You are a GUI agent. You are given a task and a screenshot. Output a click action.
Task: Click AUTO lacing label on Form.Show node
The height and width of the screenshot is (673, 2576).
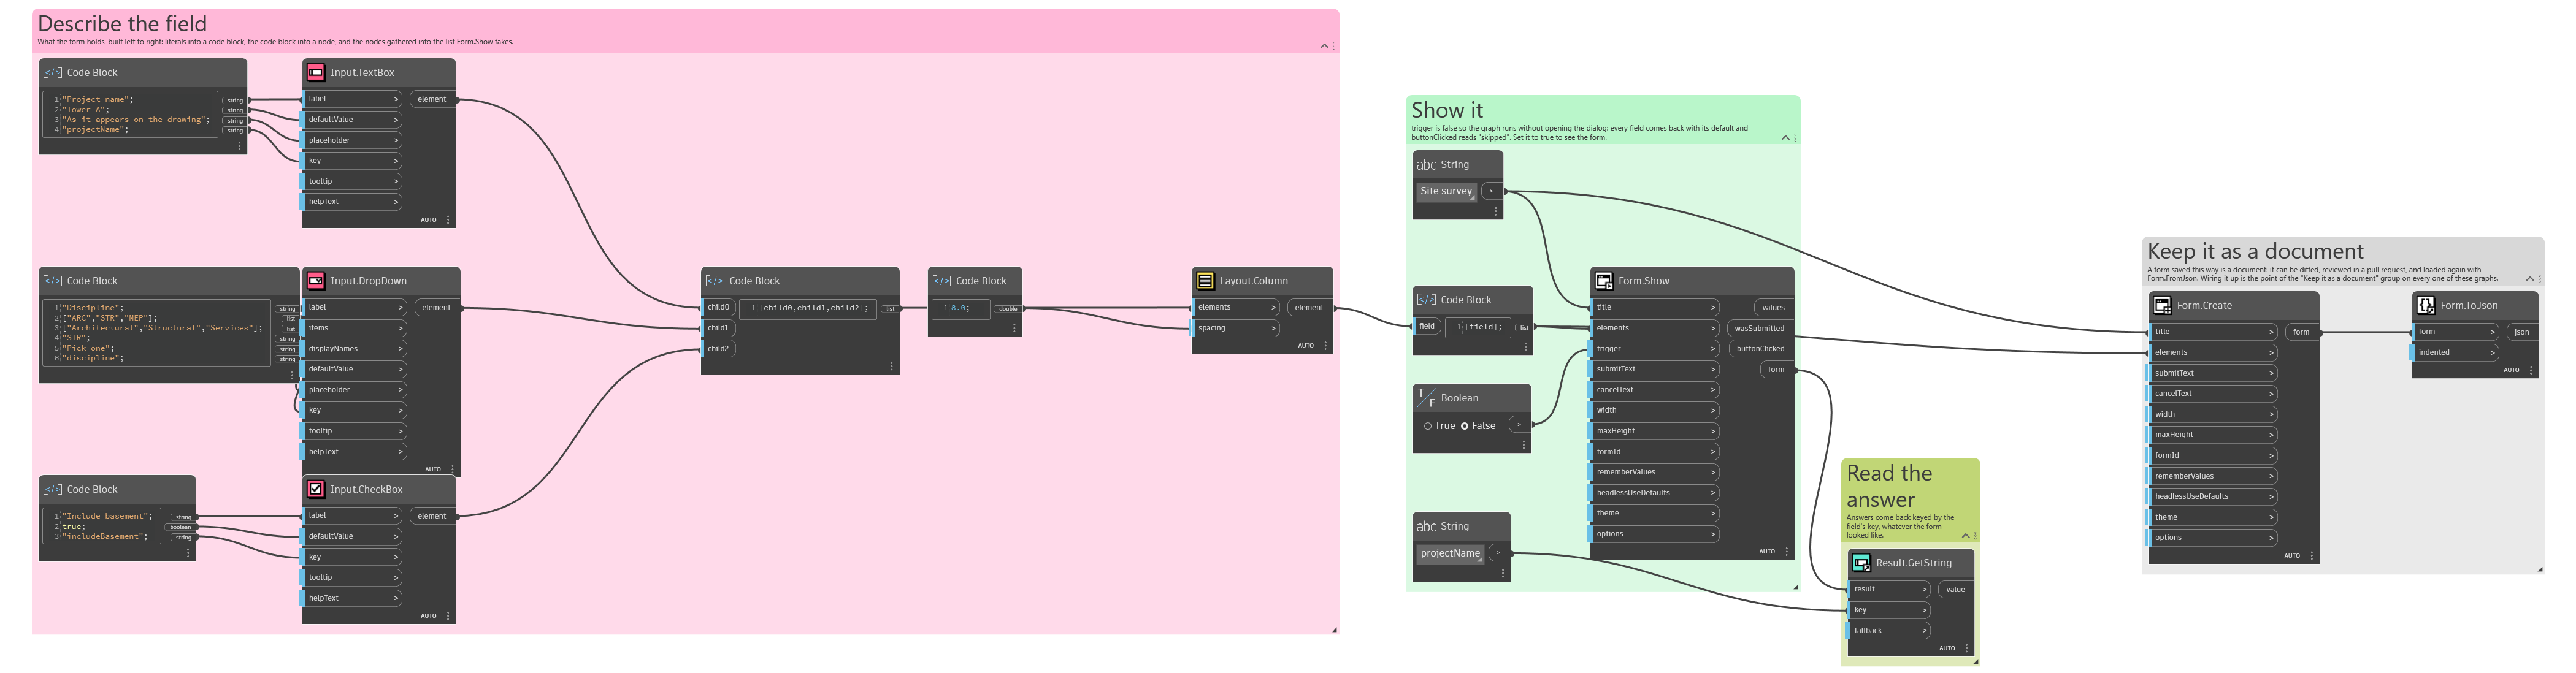1767,551
